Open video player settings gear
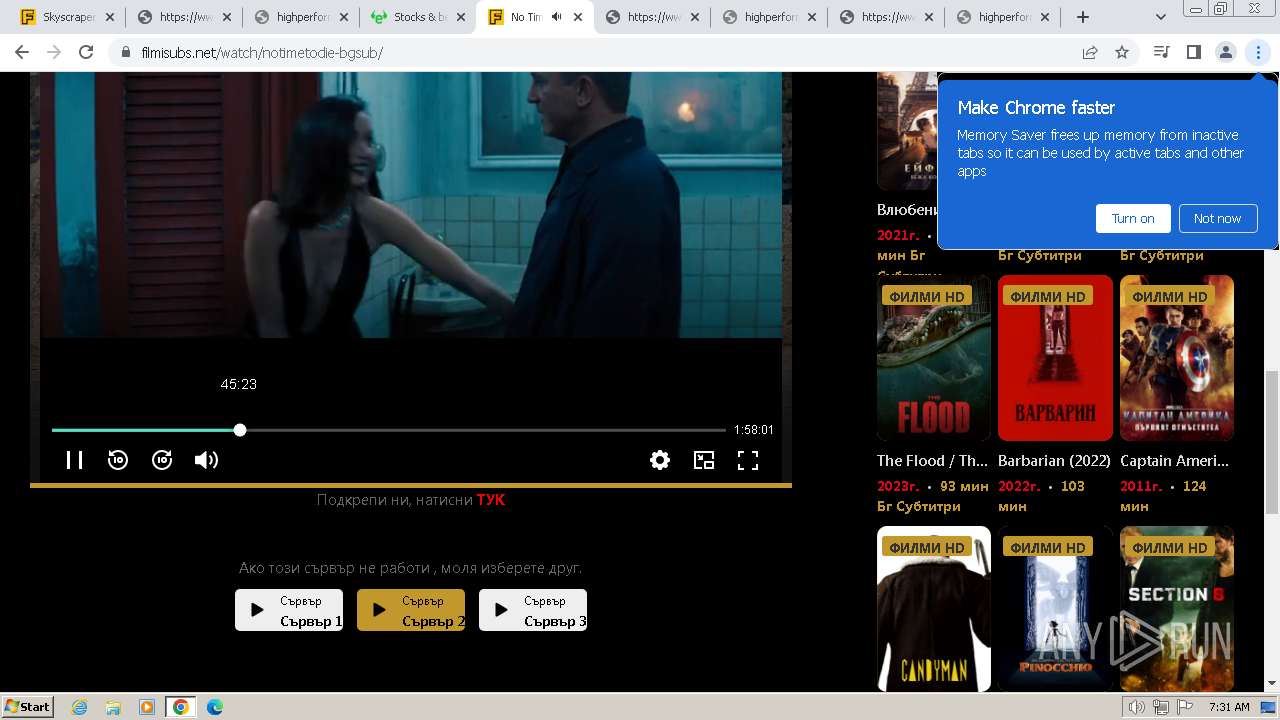The height and width of the screenshot is (720, 1280). tap(660, 460)
